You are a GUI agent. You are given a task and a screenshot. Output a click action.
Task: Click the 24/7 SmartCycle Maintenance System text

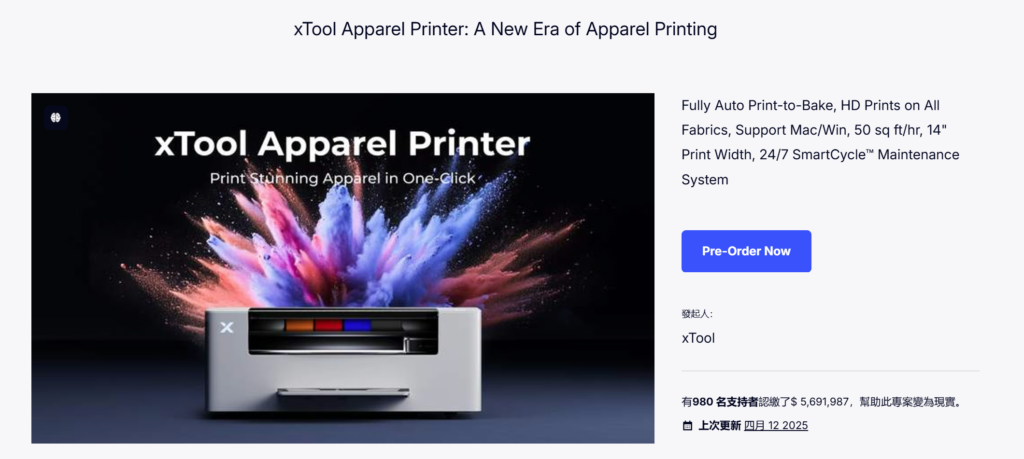820,167
